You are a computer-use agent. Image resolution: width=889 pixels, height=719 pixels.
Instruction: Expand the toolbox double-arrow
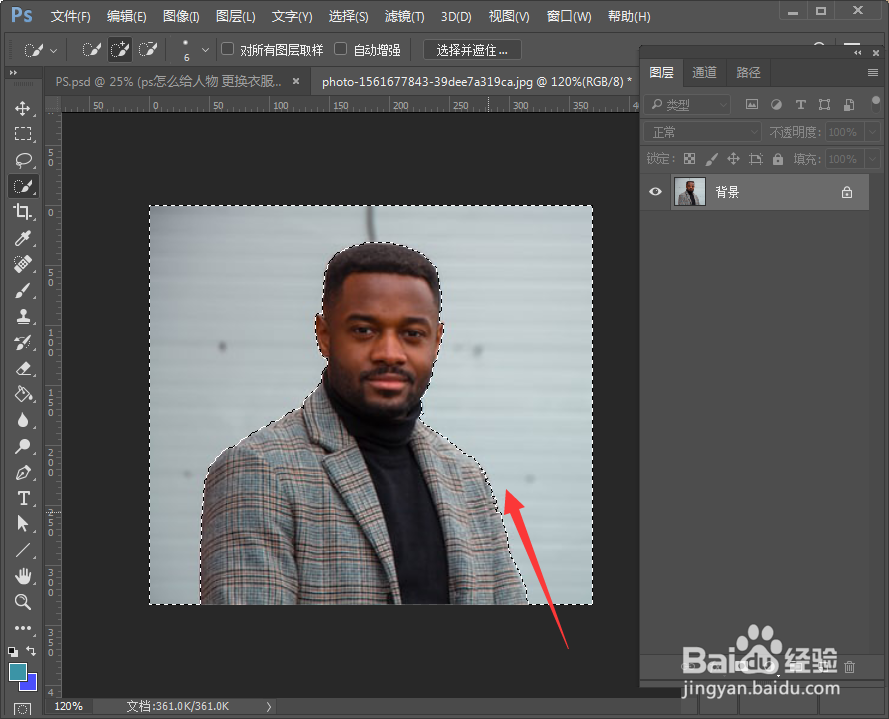13,73
